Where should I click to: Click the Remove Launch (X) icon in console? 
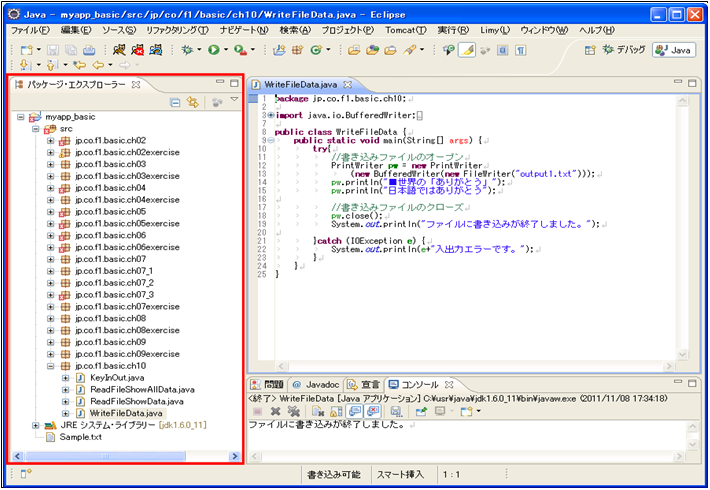(275, 411)
